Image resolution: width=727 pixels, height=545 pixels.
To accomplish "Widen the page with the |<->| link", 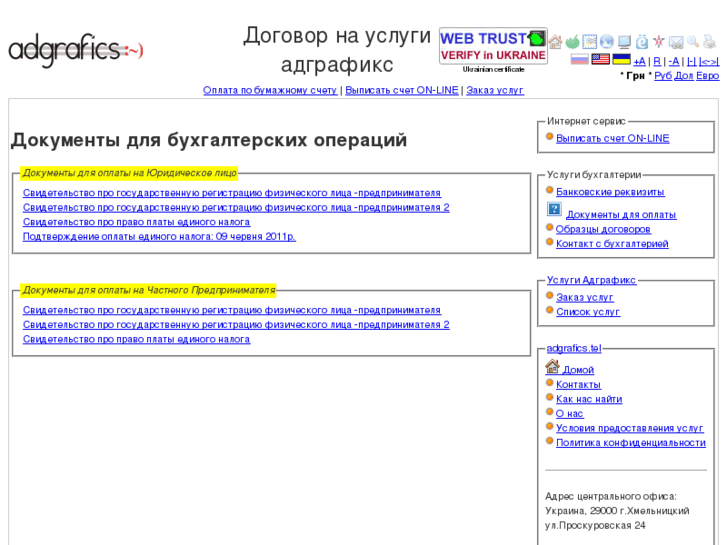I will tap(709, 61).
